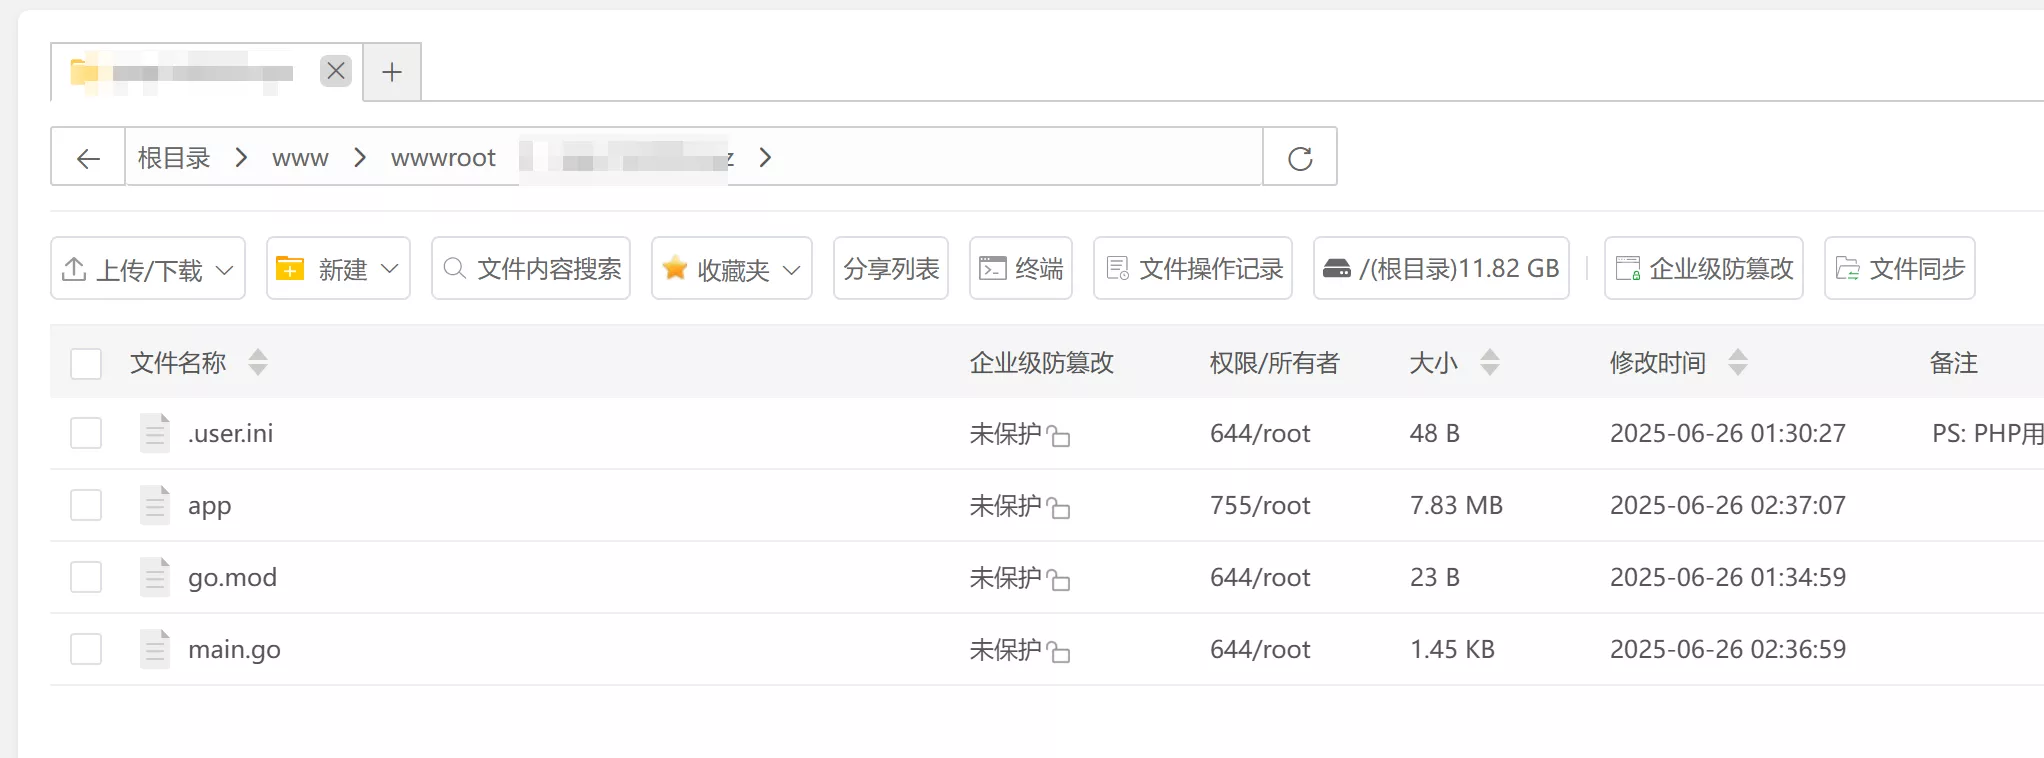The image size is (2044, 758).
Task: Click file icon of go.mod
Action: click(x=155, y=577)
